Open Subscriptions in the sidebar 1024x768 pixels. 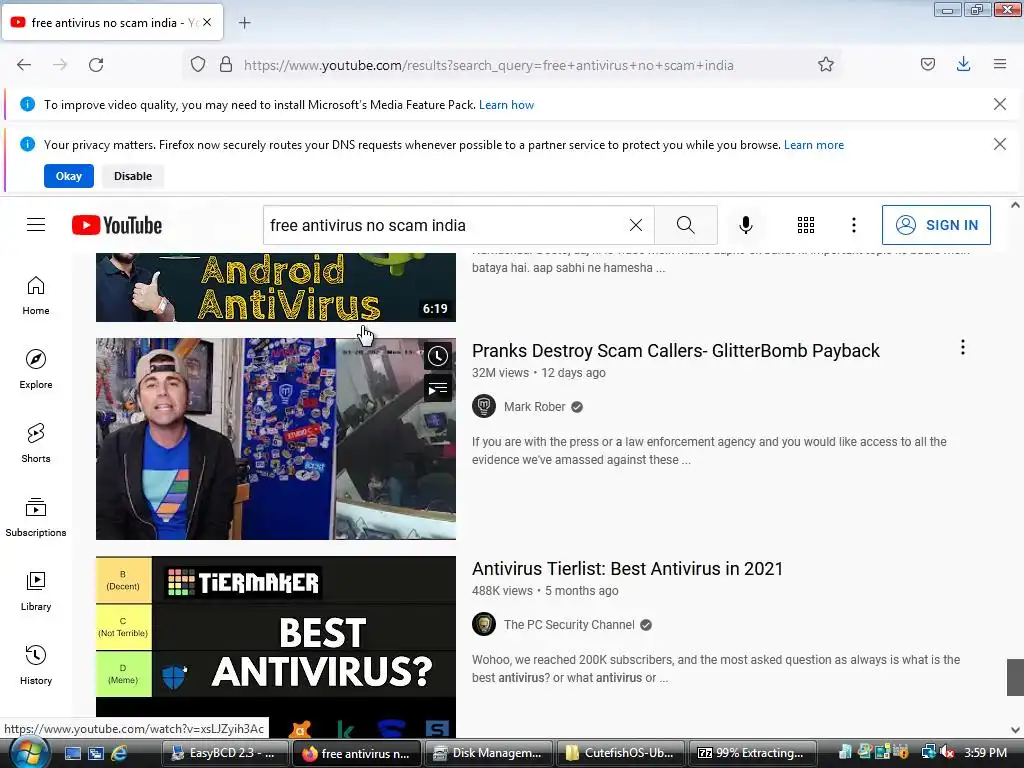(x=36, y=517)
